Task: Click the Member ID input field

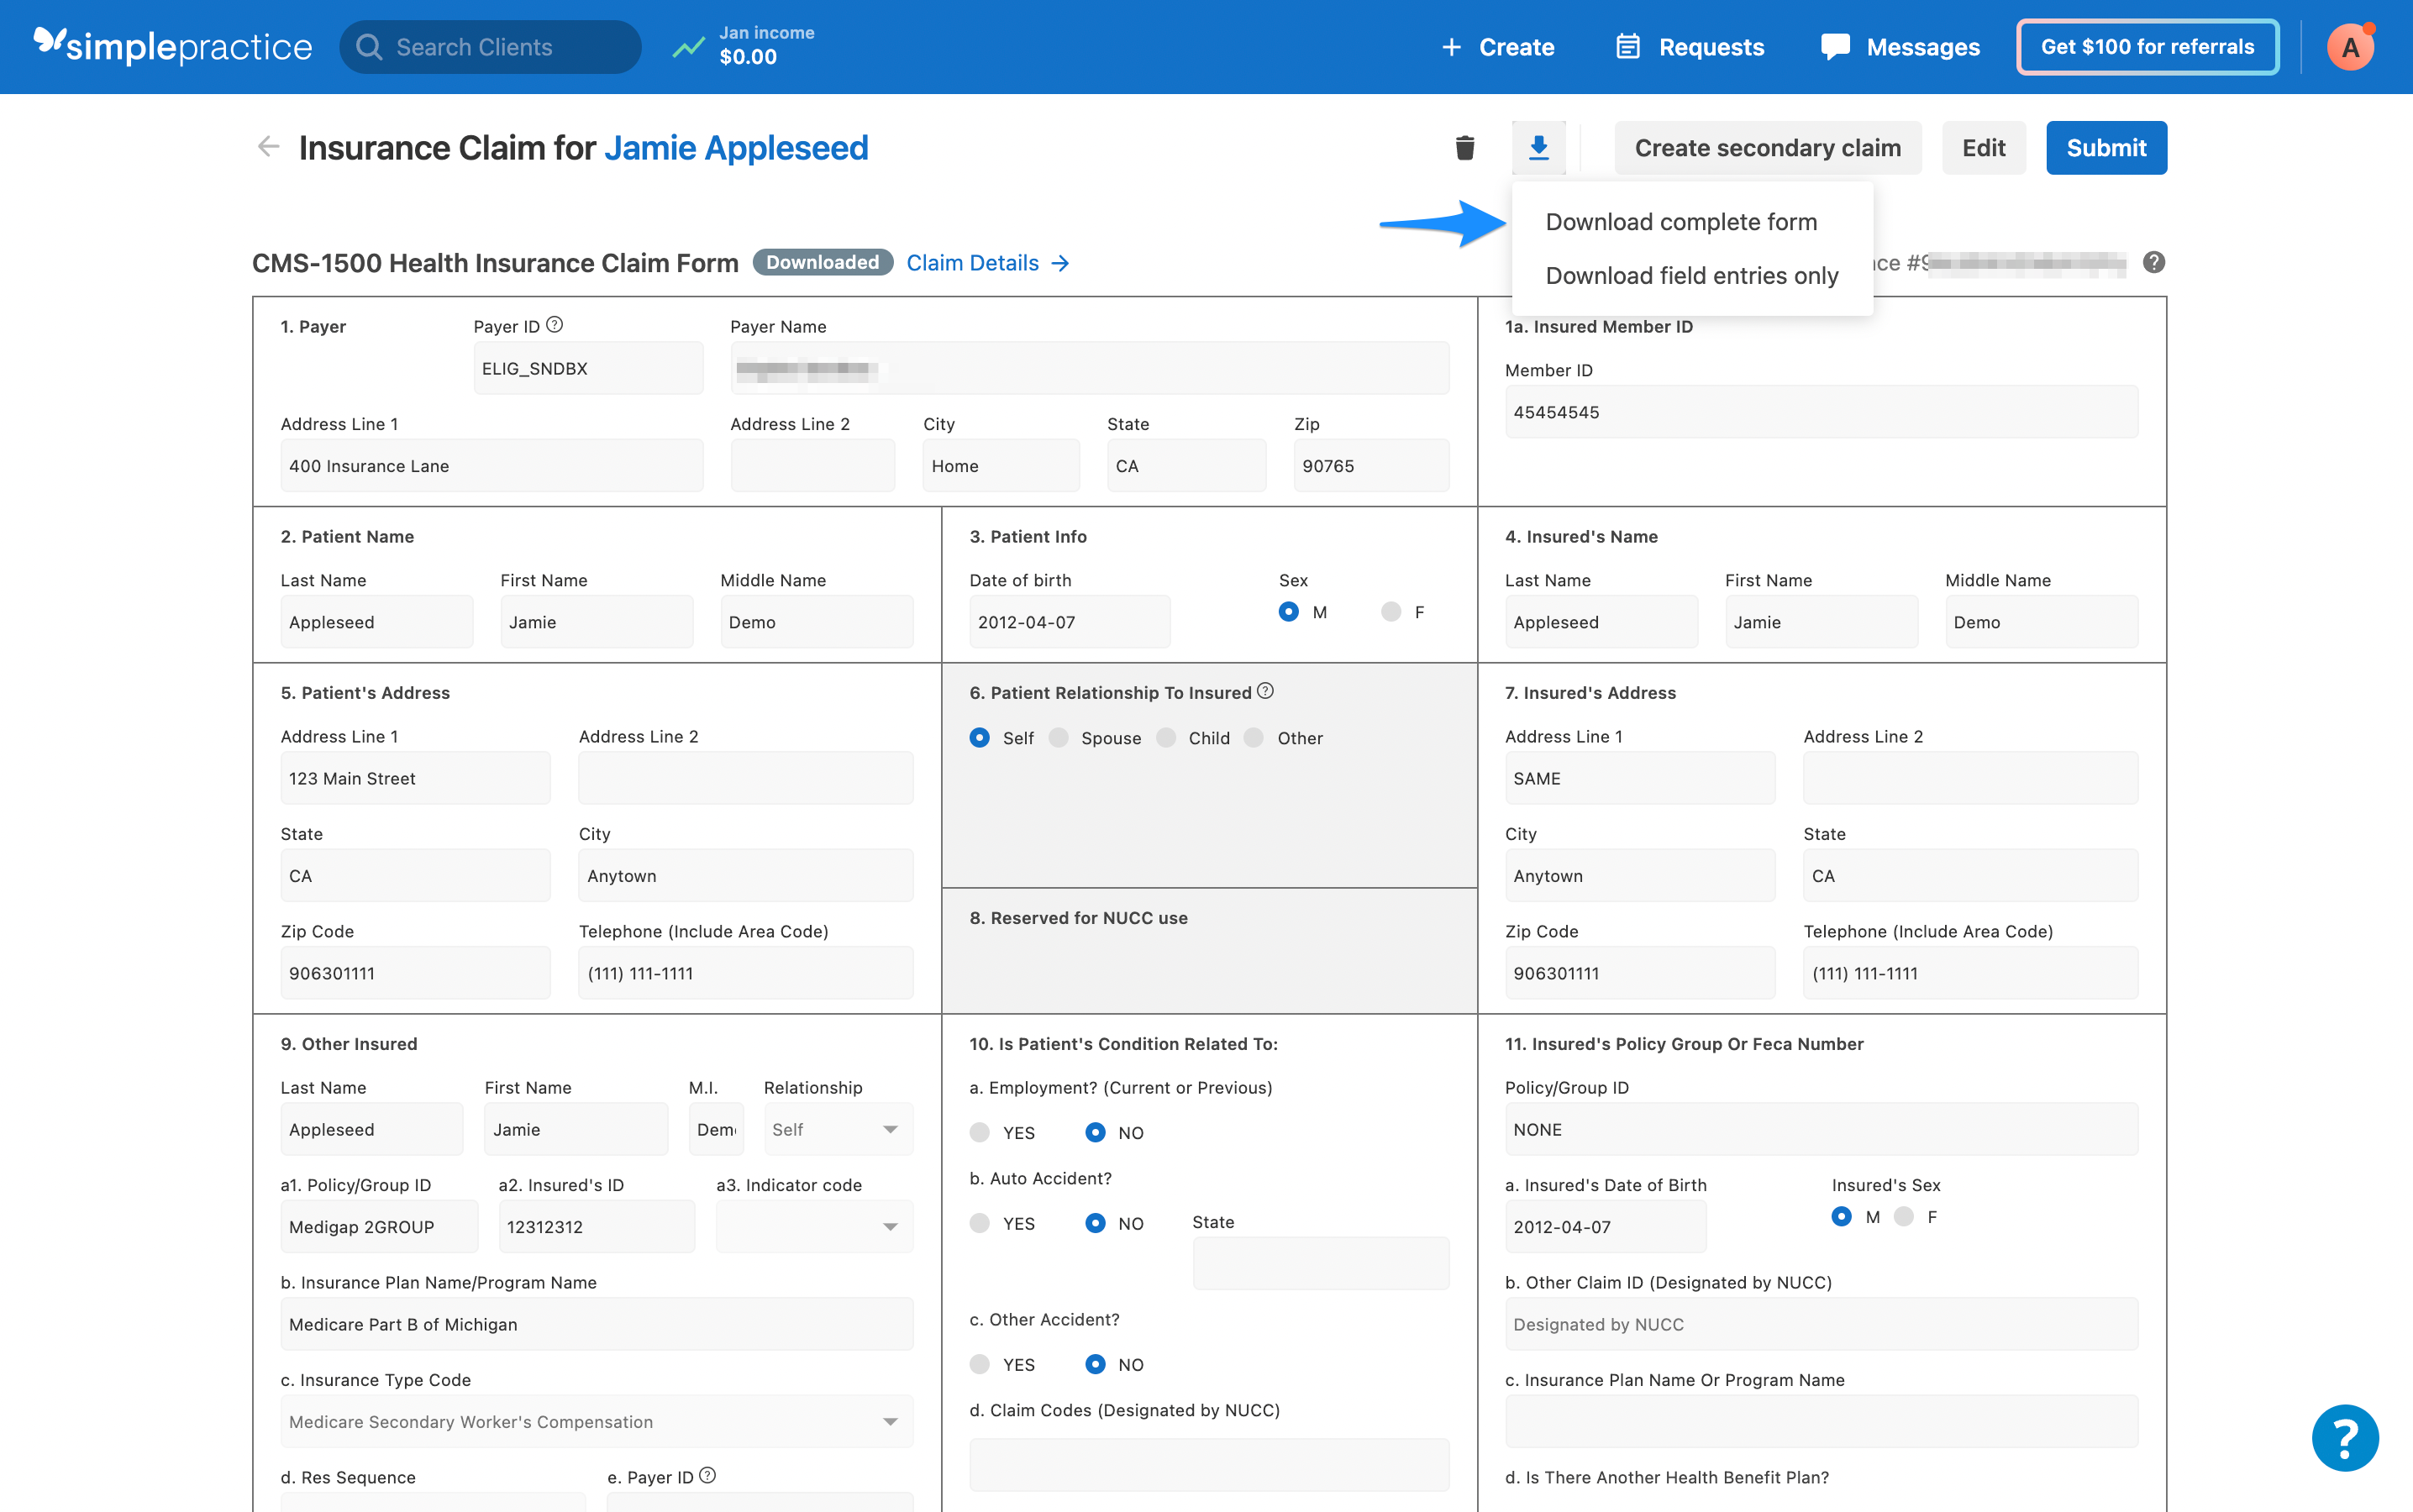Action: click(x=1820, y=411)
